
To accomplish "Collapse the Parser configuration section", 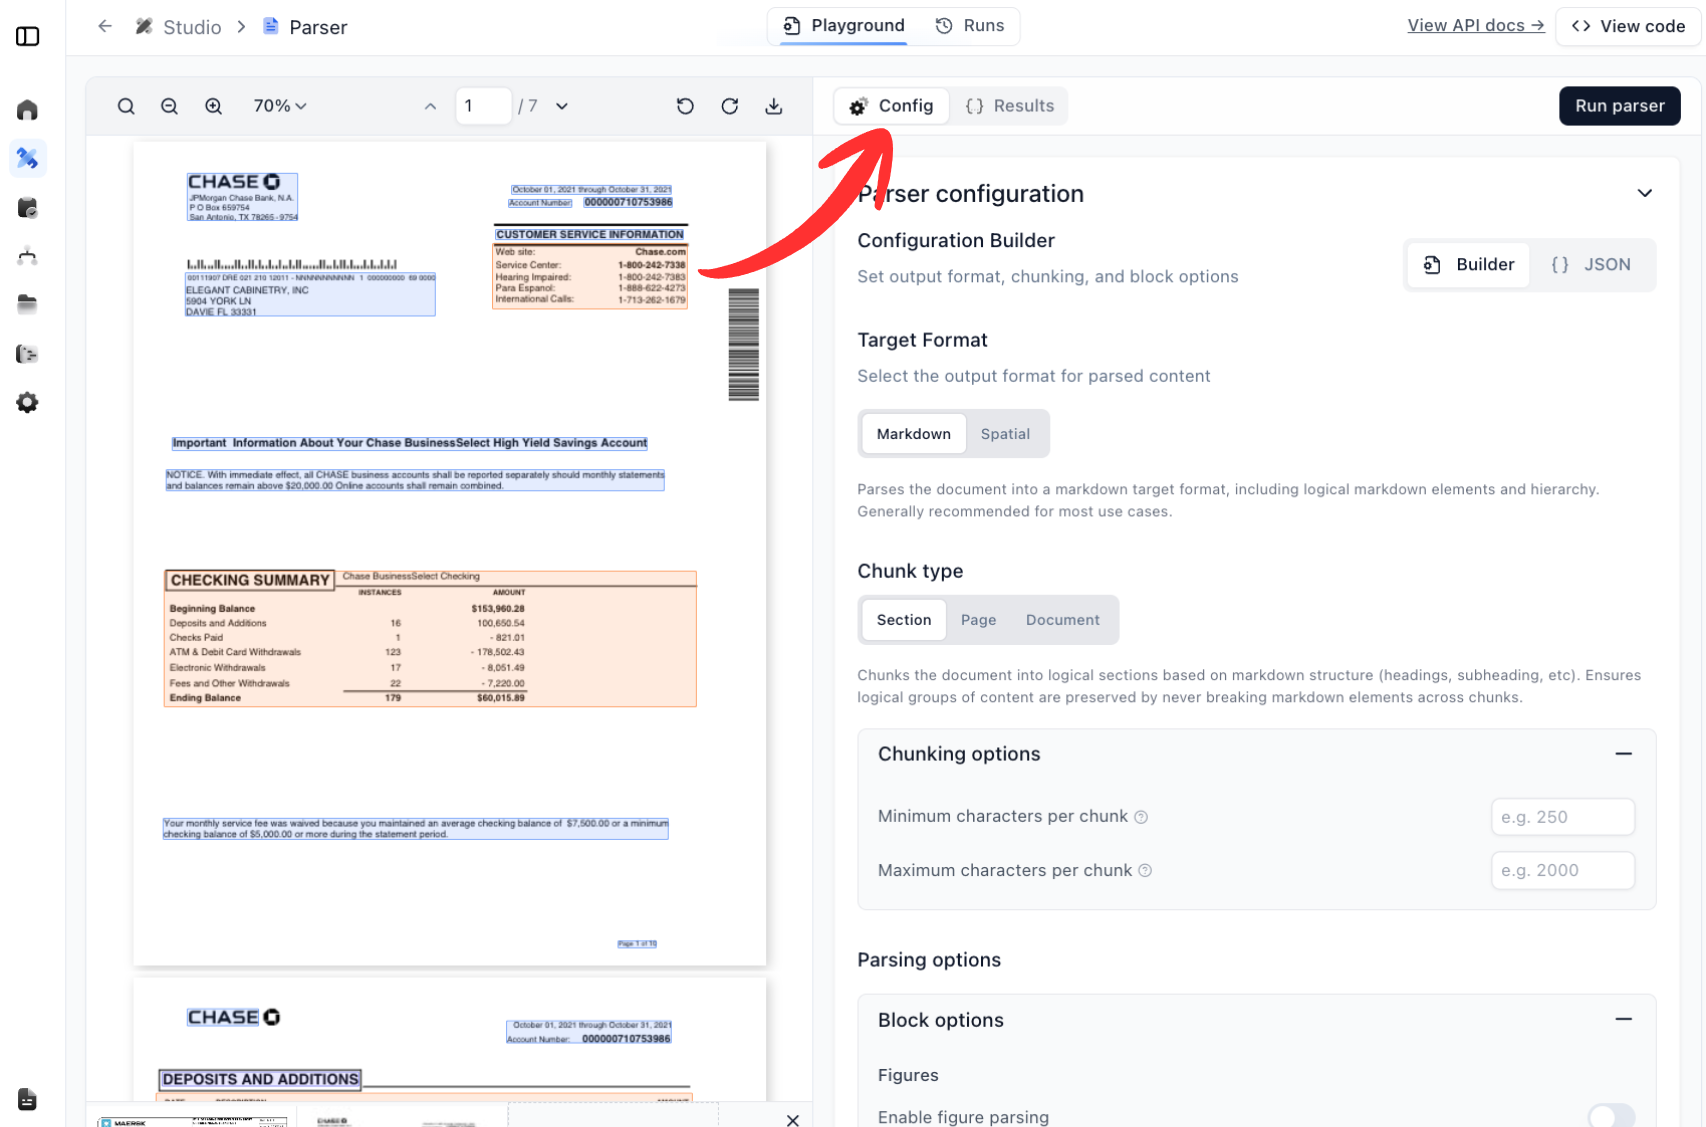I will point(1644,193).
